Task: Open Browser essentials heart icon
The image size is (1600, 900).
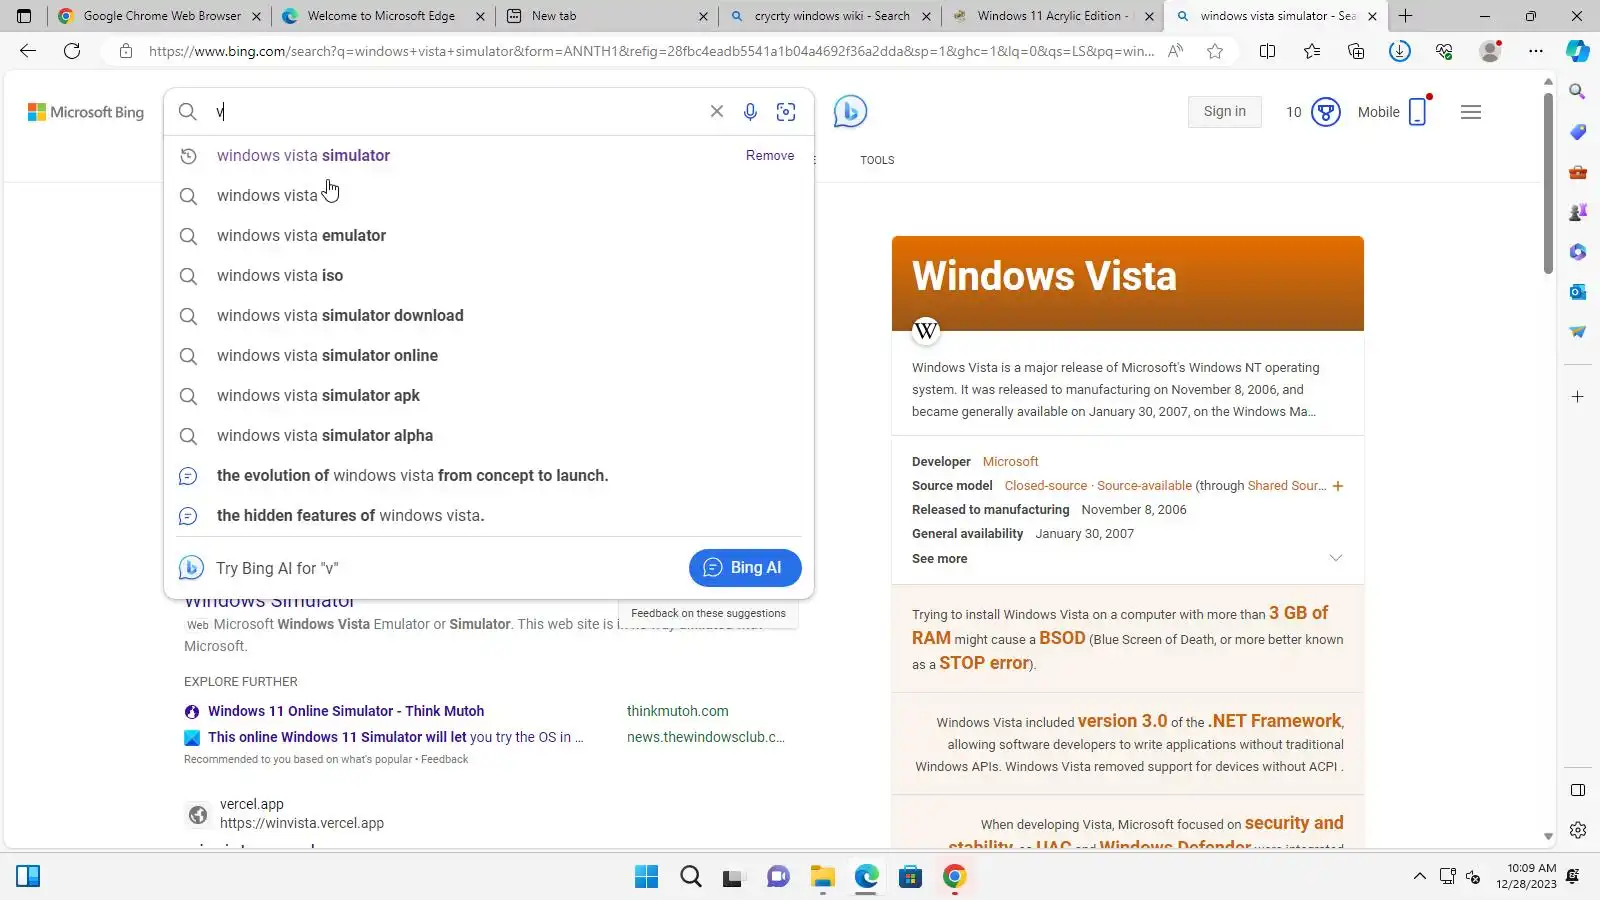Action: 1444,51
